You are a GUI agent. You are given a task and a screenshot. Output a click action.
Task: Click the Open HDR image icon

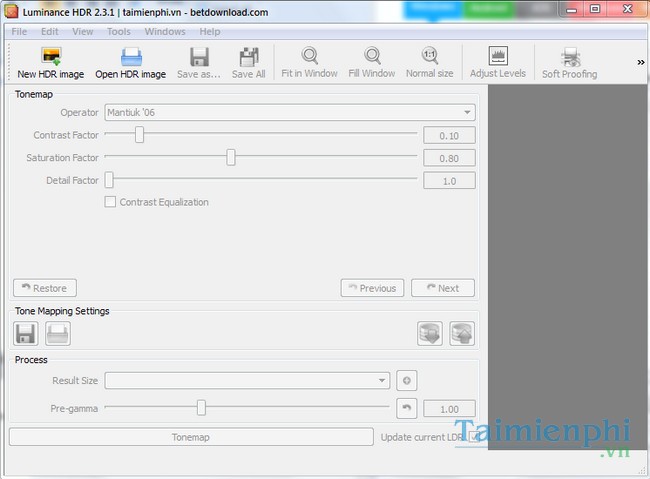click(130, 57)
